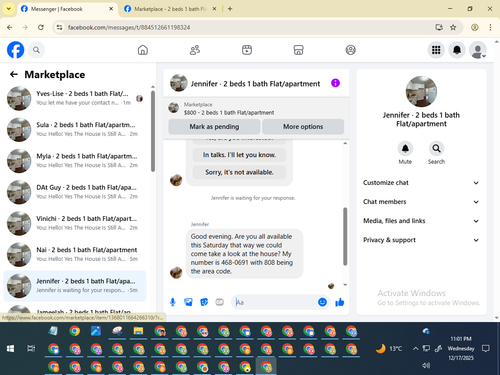Open Marketplace listing $800 banner
Viewport: 500px width, 375px height.
click(x=256, y=108)
